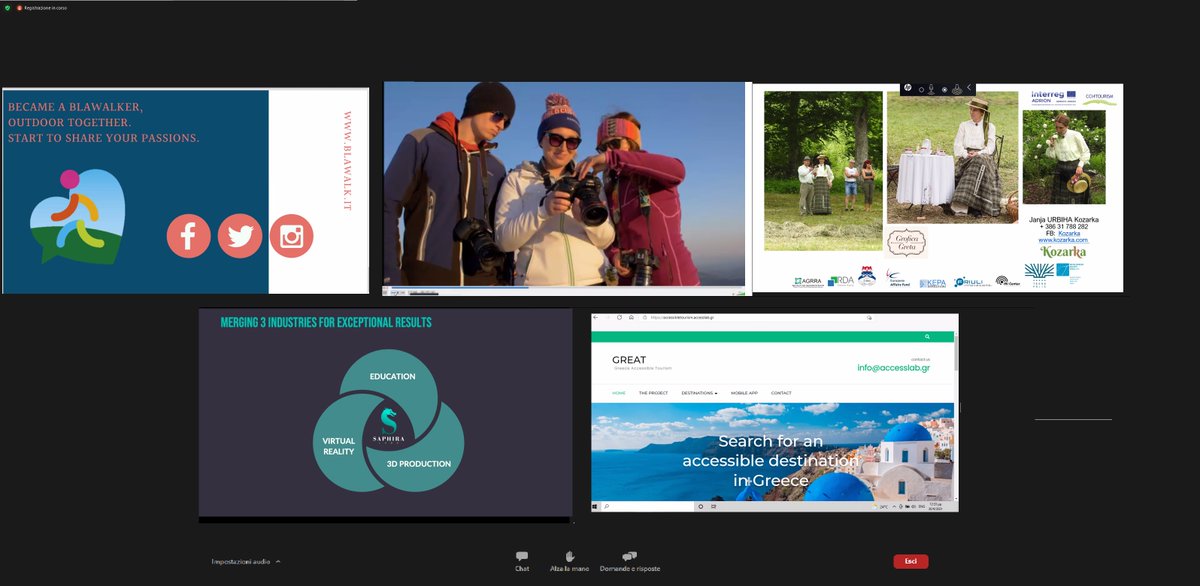Click the 3D PRODUCTION diagram segment

[418, 464]
